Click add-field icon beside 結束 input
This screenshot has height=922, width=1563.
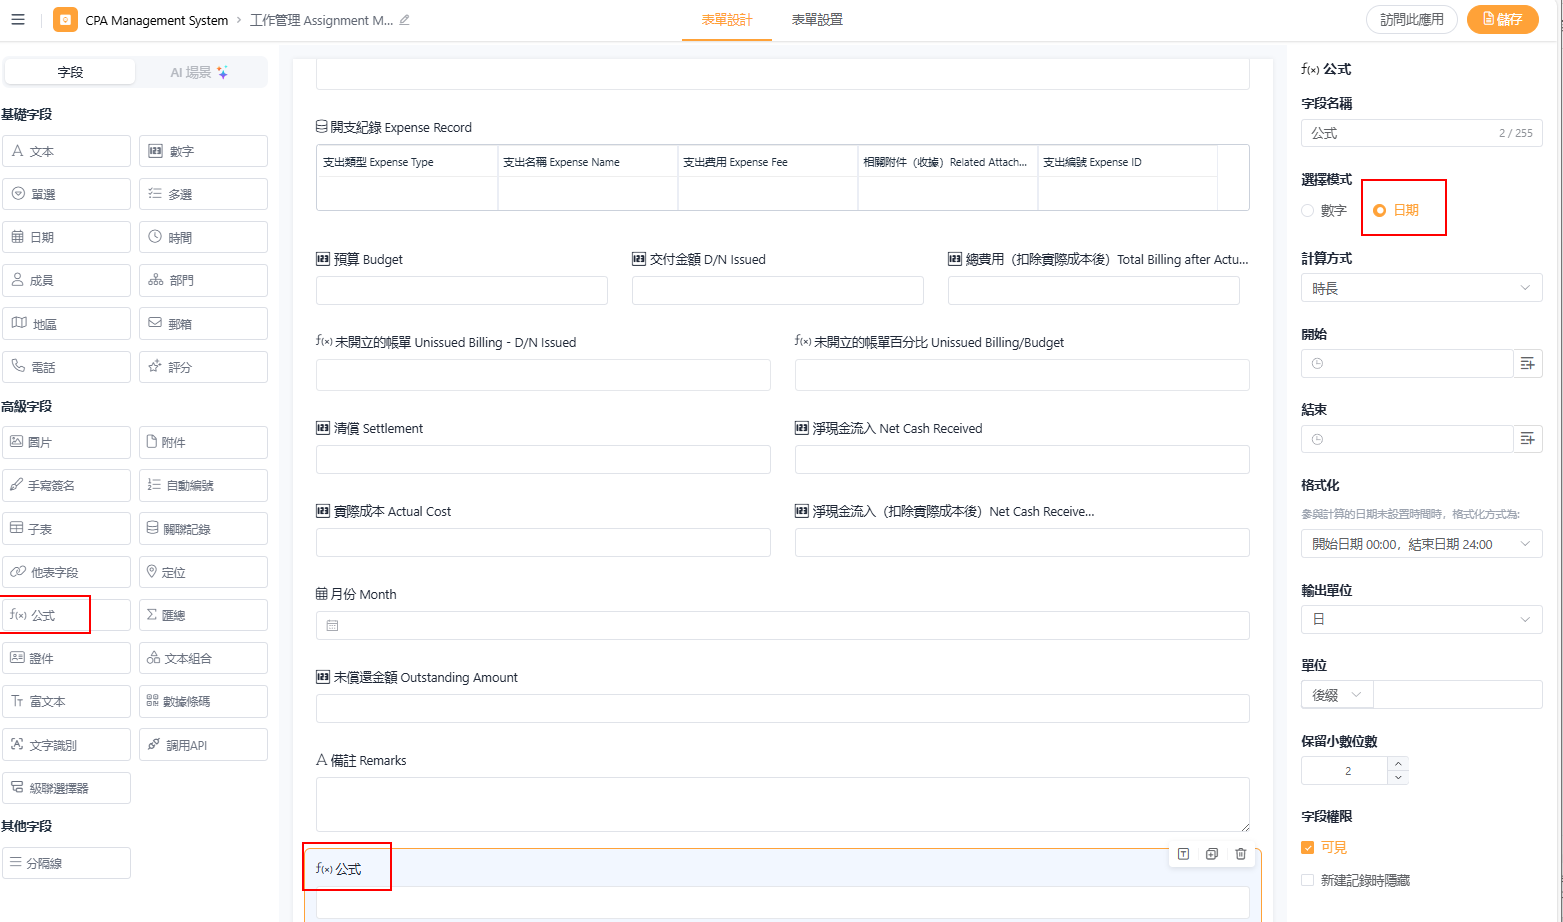coord(1527,439)
